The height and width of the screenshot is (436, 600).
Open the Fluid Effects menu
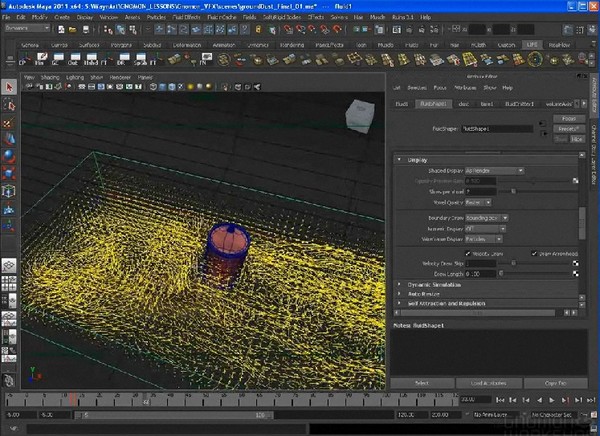tap(186, 17)
